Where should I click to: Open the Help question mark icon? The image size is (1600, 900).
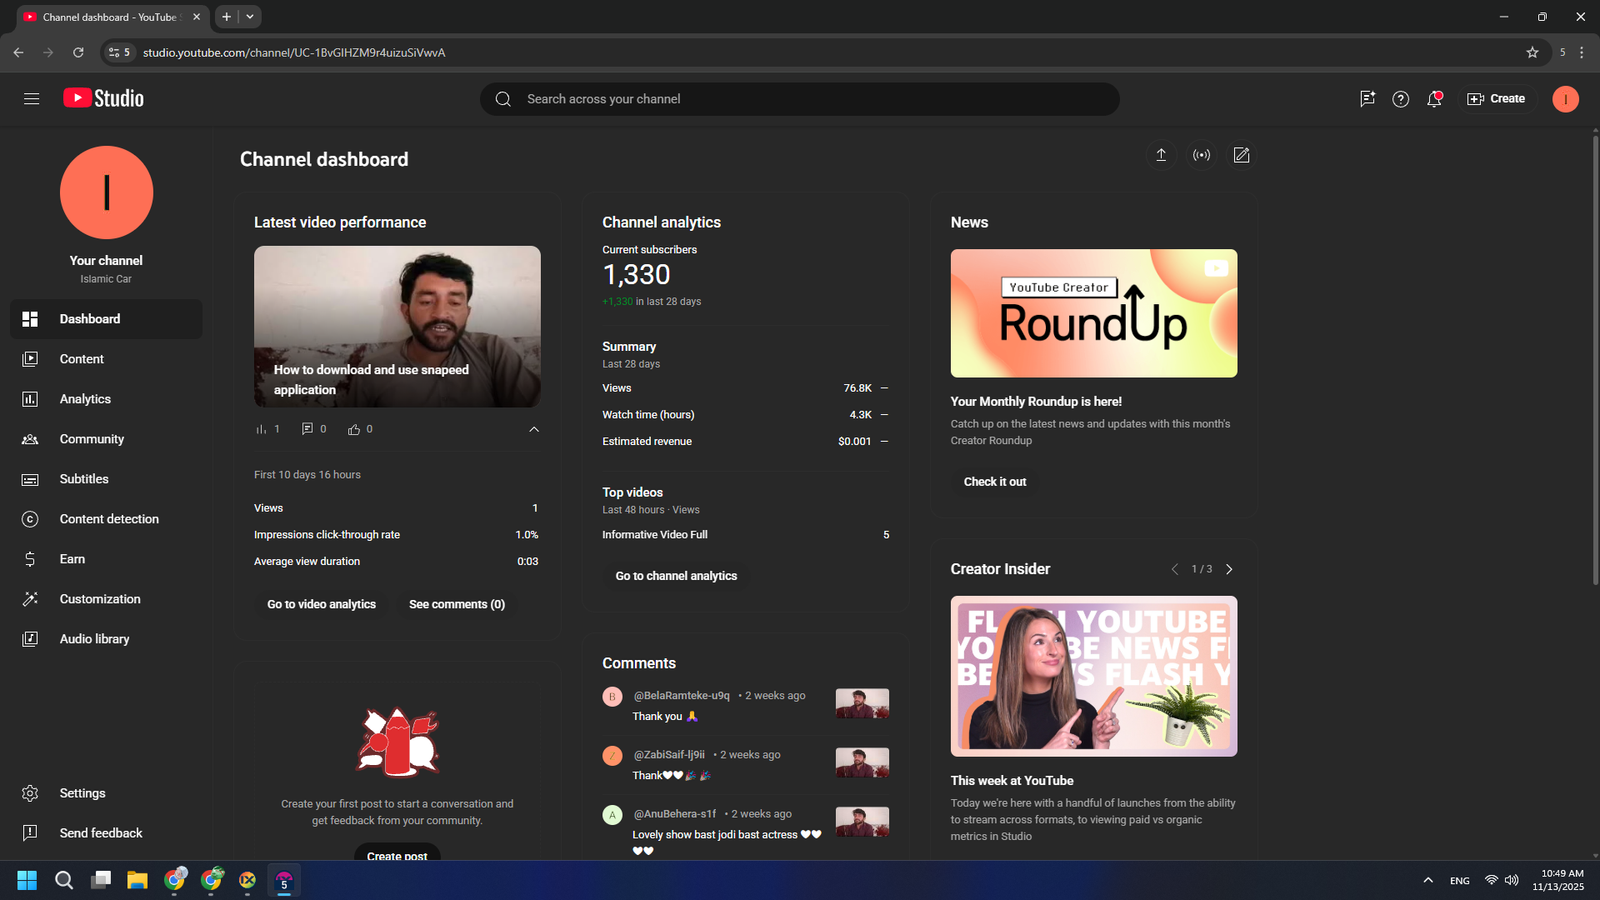[1400, 99]
